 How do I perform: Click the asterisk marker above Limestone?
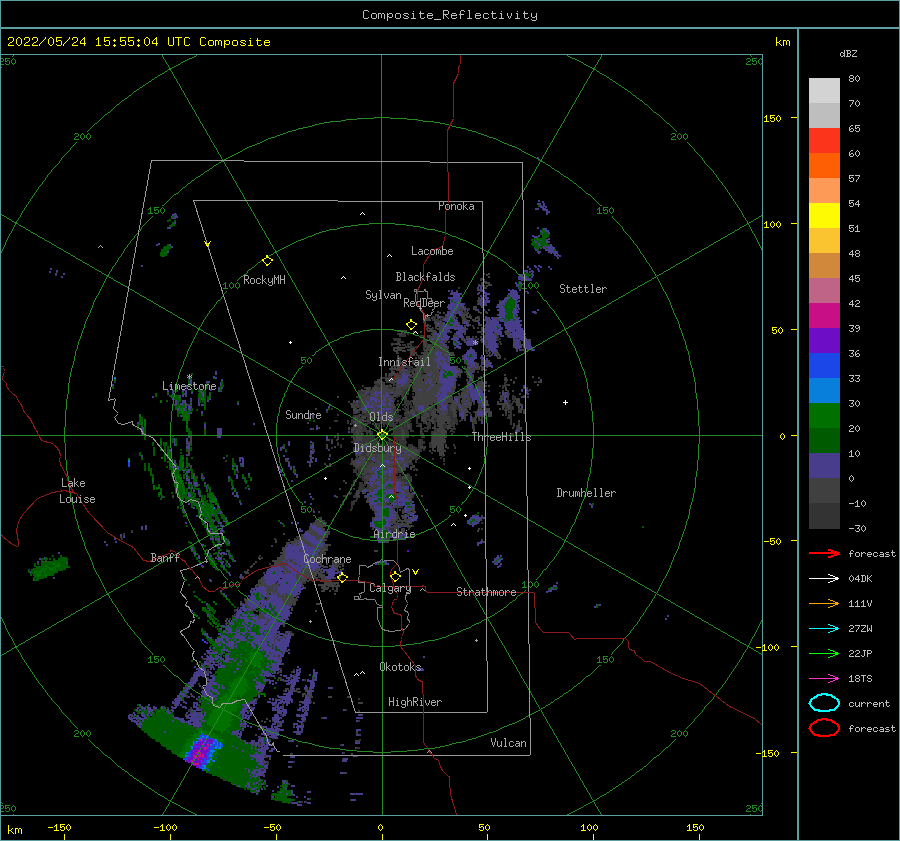click(x=189, y=377)
